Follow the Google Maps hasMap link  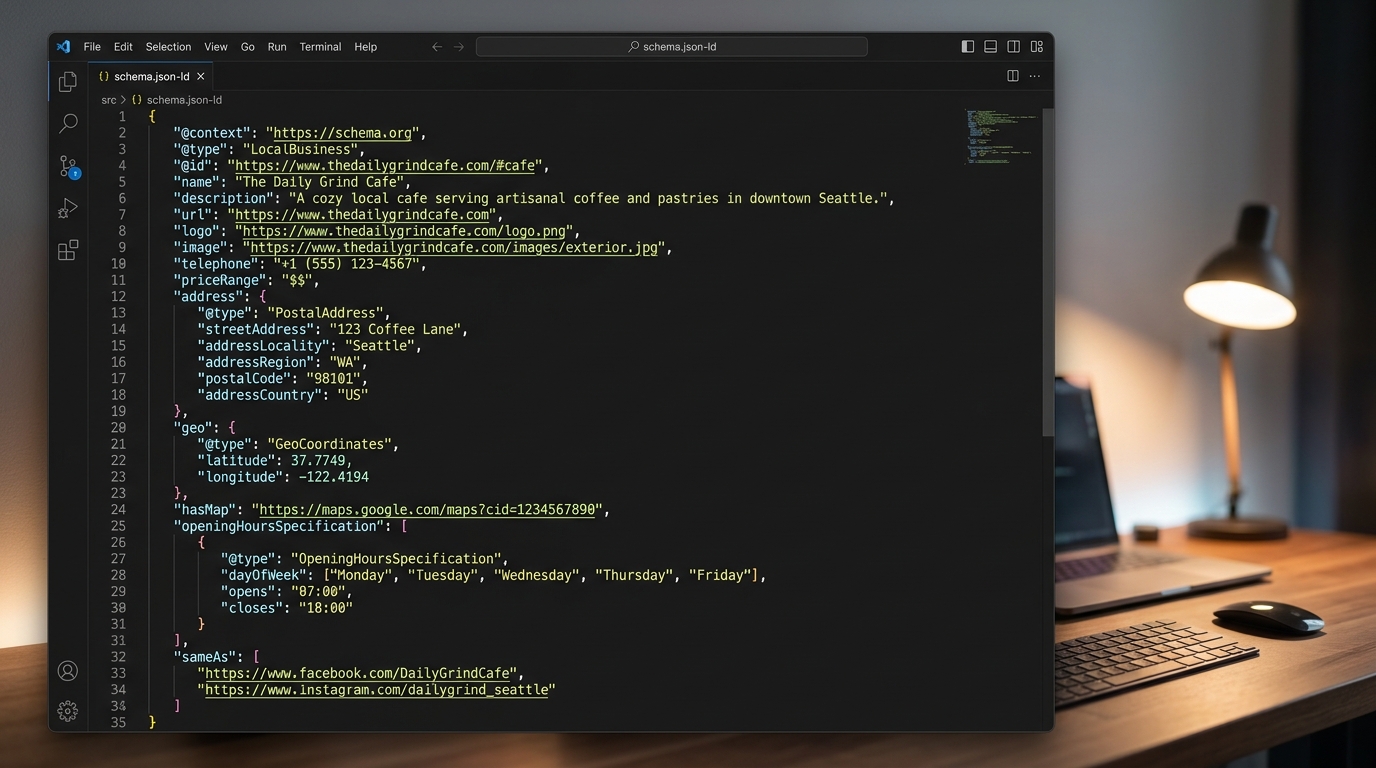coord(427,509)
